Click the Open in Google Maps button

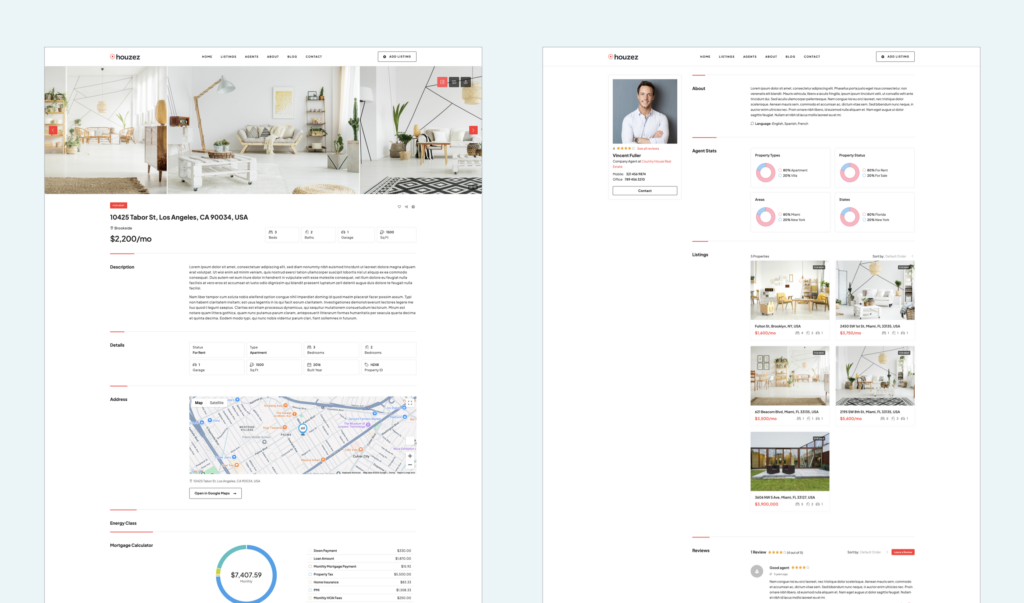pos(215,493)
